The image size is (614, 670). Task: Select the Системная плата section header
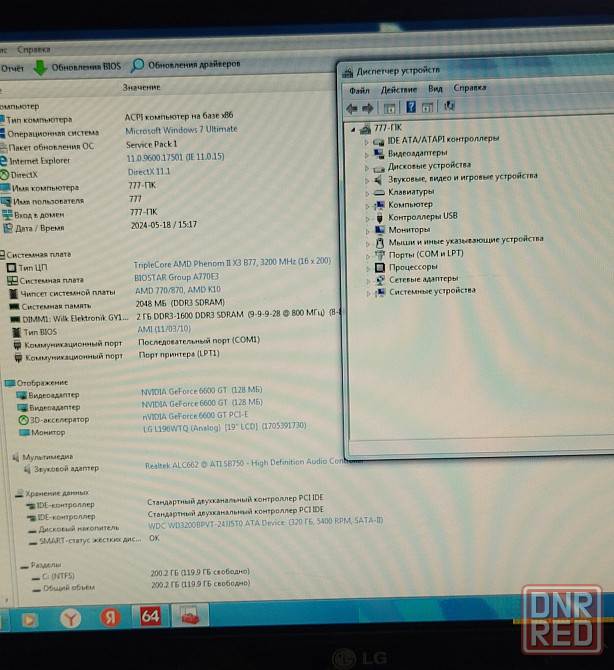(39, 255)
